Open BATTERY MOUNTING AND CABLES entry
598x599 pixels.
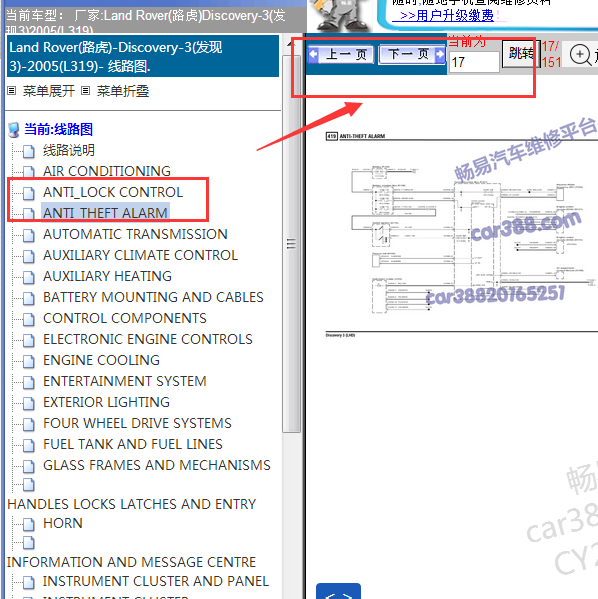153,297
